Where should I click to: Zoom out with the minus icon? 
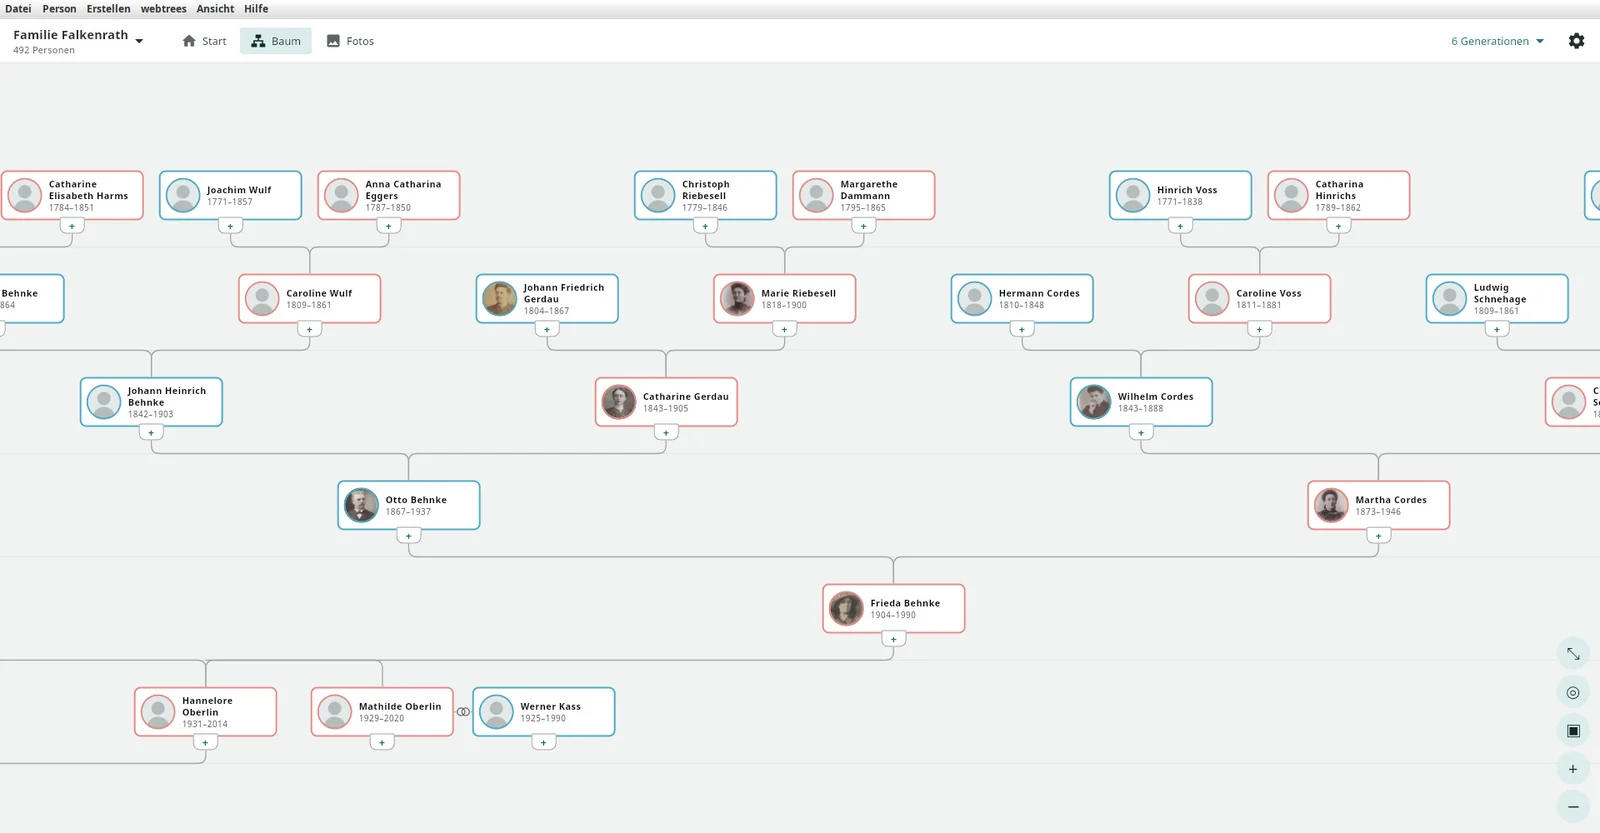click(x=1573, y=807)
